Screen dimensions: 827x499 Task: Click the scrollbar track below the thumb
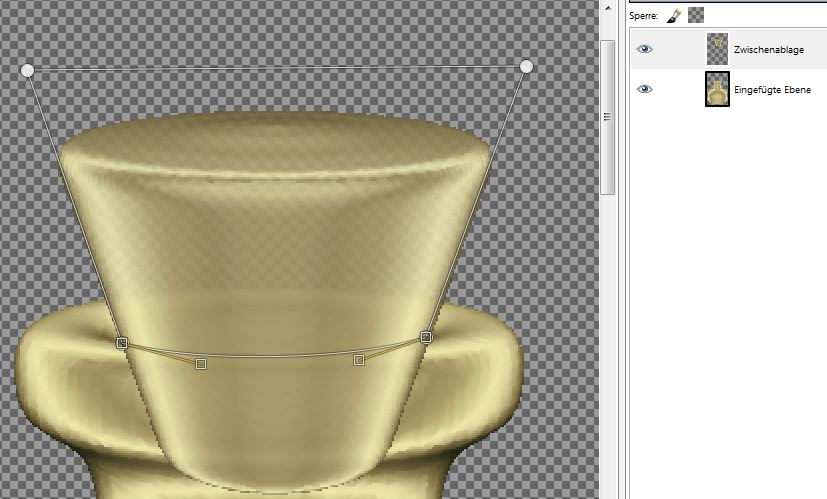click(x=606, y=350)
